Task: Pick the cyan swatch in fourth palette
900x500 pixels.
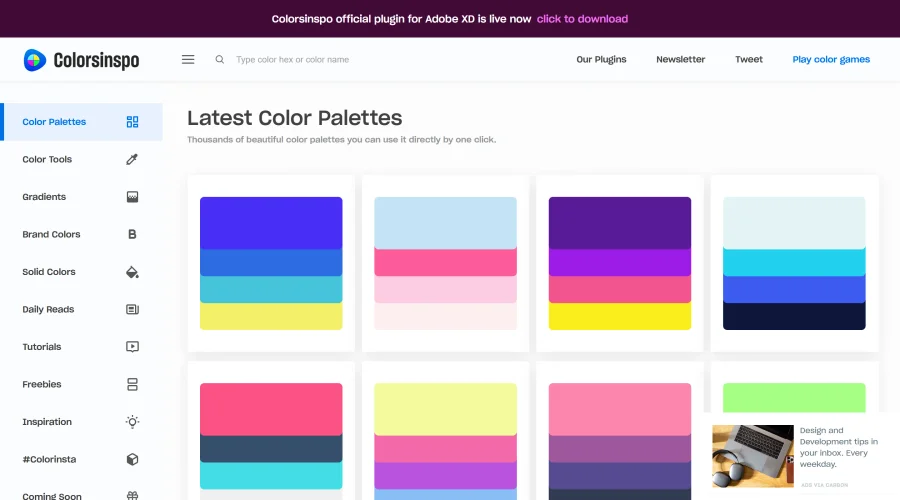Action: 794,263
